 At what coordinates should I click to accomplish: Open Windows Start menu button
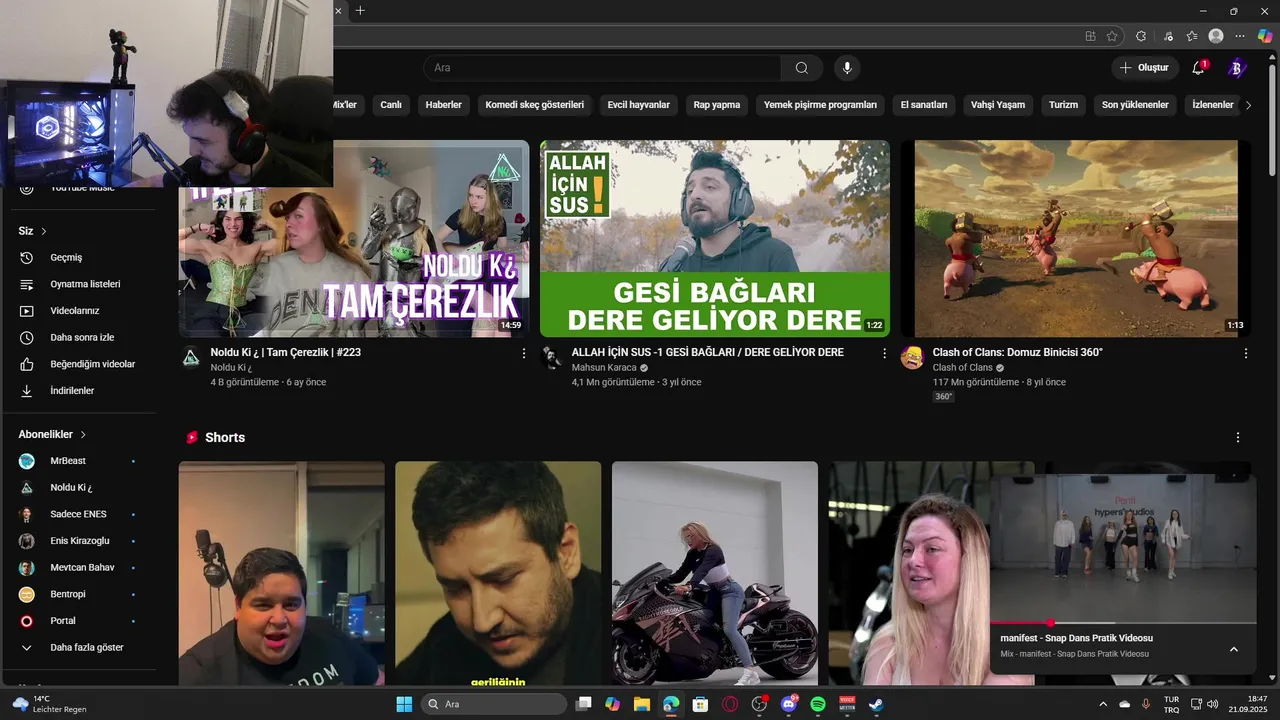404,704
